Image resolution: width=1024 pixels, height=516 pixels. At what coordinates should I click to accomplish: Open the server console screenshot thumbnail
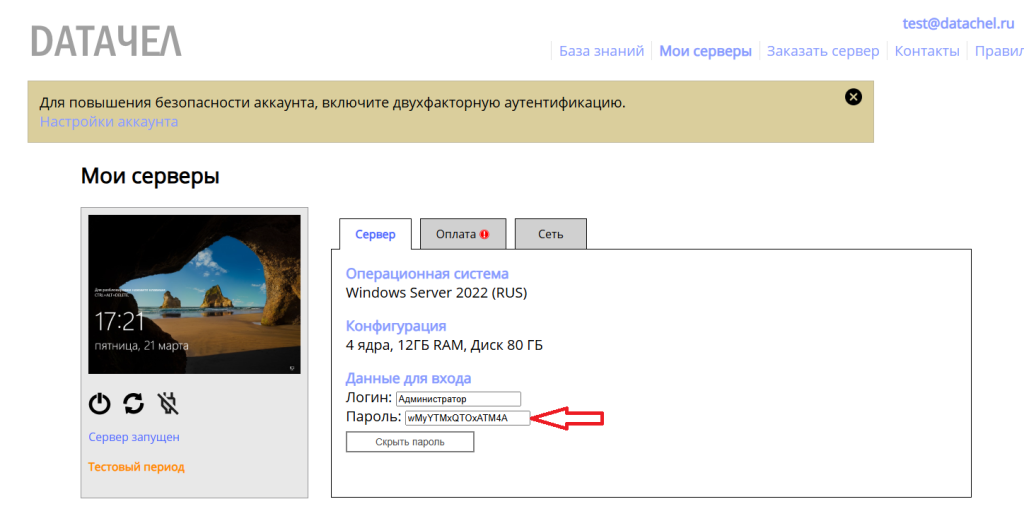coord(194,294)
